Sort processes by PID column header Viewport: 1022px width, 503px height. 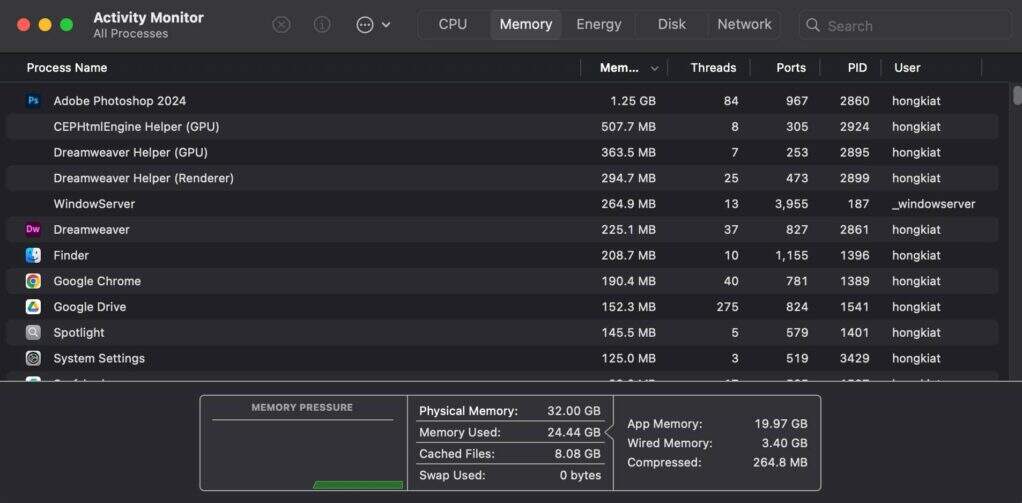coord(857,68)
